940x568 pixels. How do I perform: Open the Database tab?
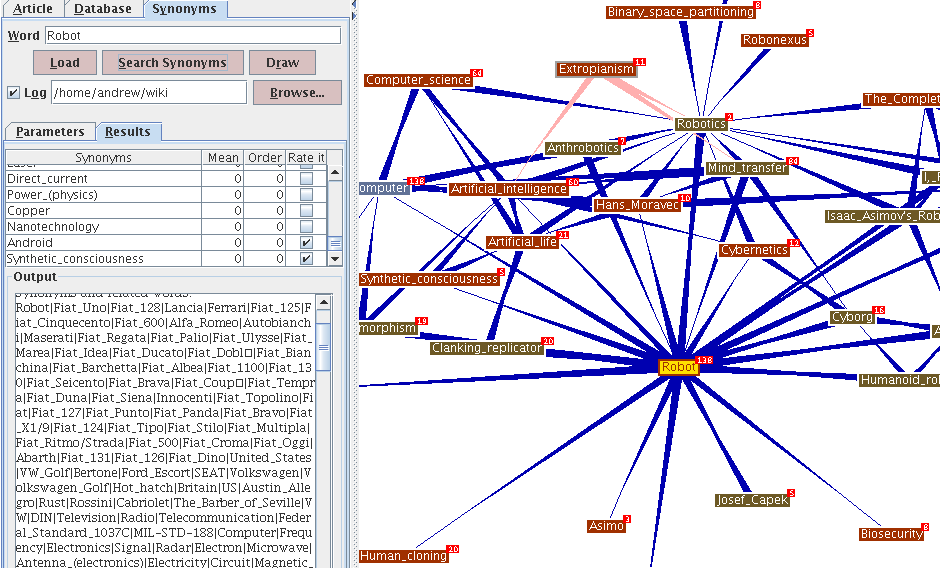[x=103, y=8]
